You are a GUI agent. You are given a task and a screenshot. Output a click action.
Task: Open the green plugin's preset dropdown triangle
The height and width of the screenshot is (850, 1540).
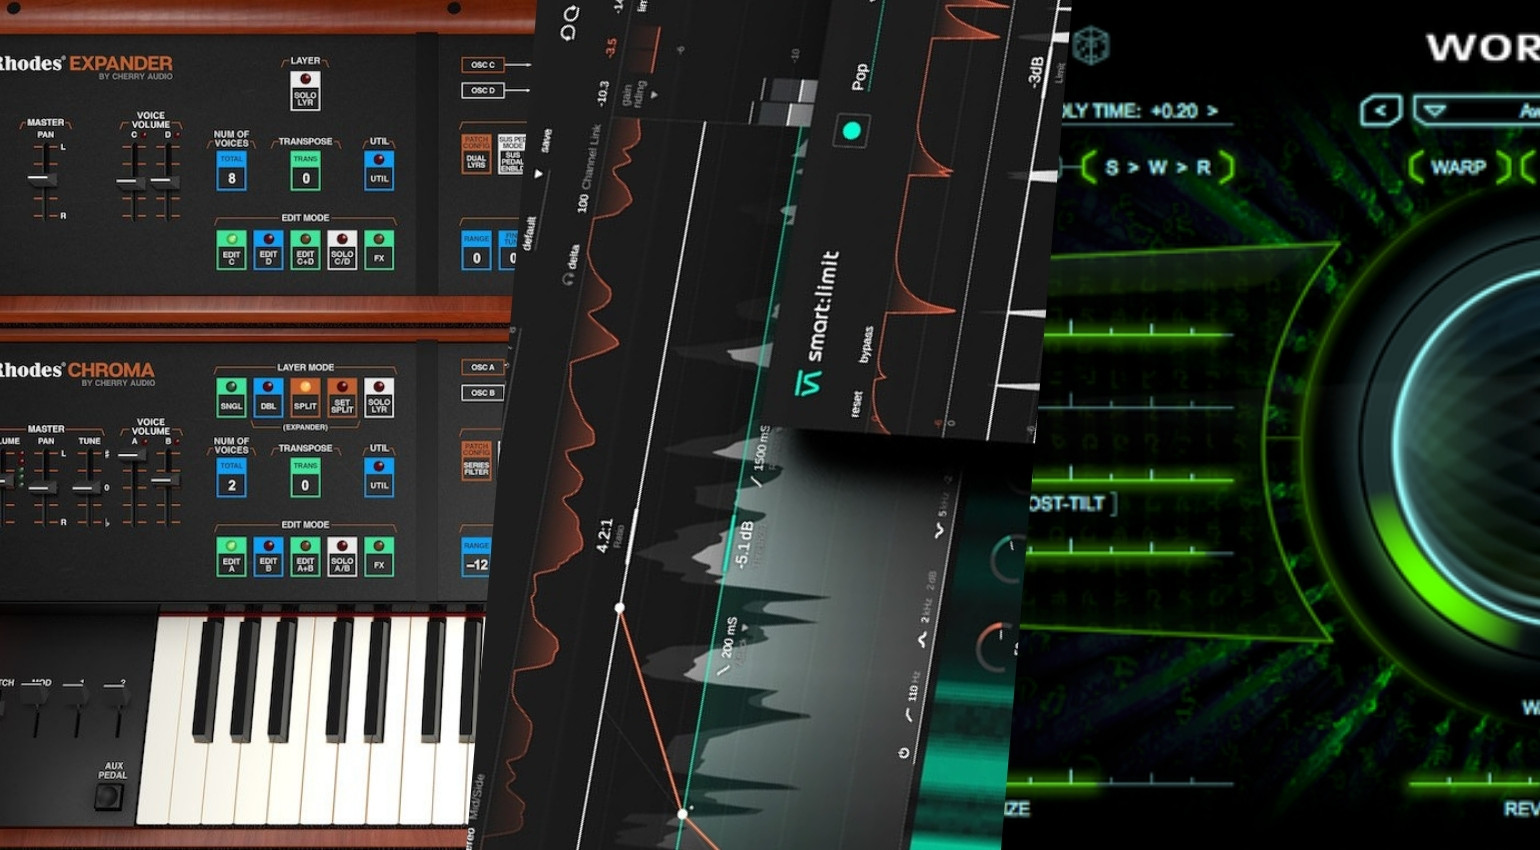pyautogui.click(x=1436, y=110)
